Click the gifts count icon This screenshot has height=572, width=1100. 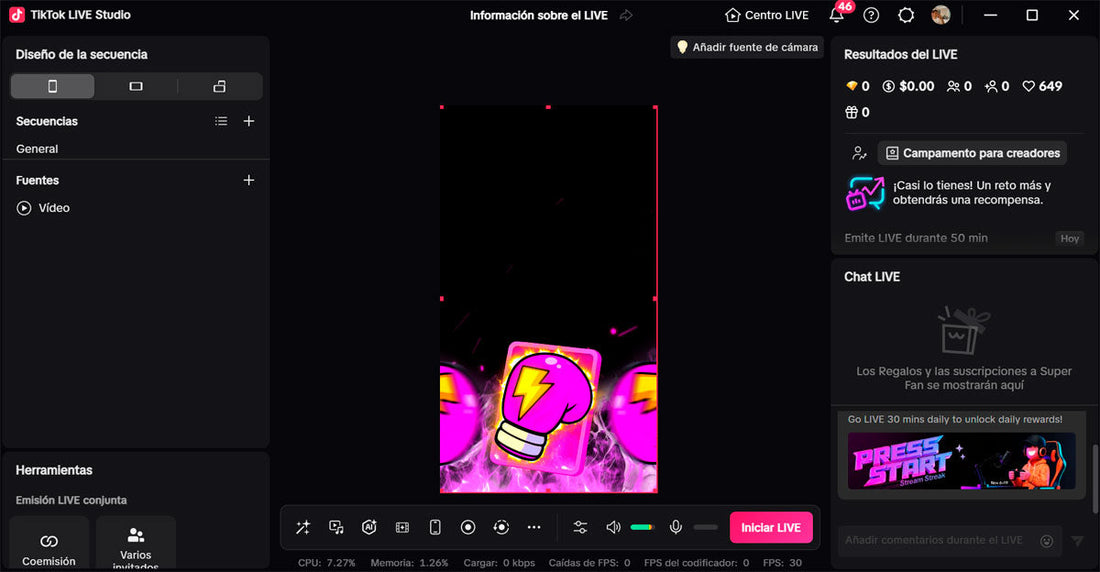(x=851, y=112)
